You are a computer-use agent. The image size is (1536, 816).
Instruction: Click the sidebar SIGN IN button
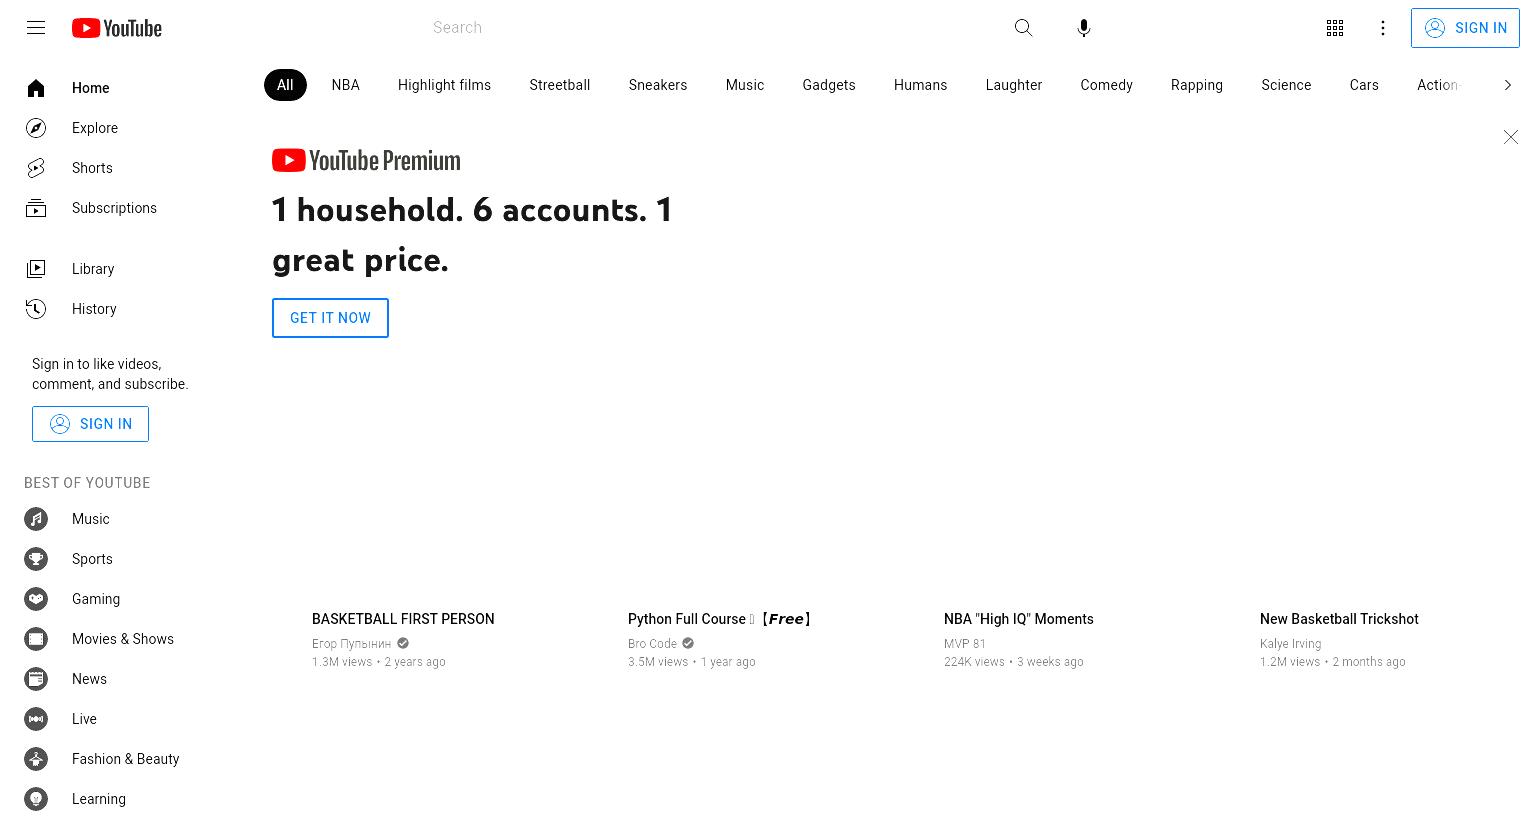(x=90, y=424)
